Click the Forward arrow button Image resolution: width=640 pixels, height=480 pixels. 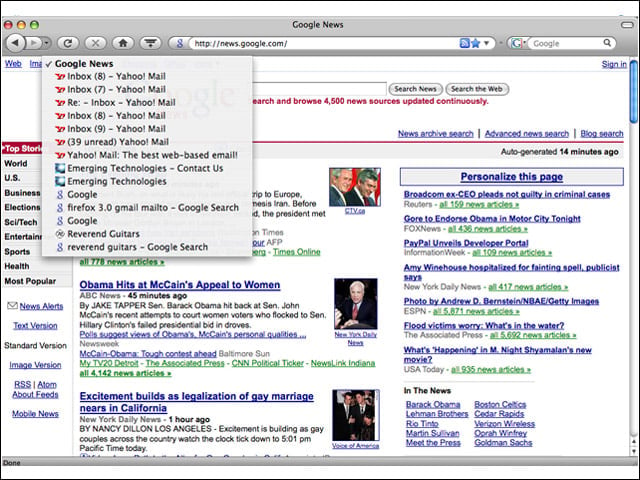(33, 42)
